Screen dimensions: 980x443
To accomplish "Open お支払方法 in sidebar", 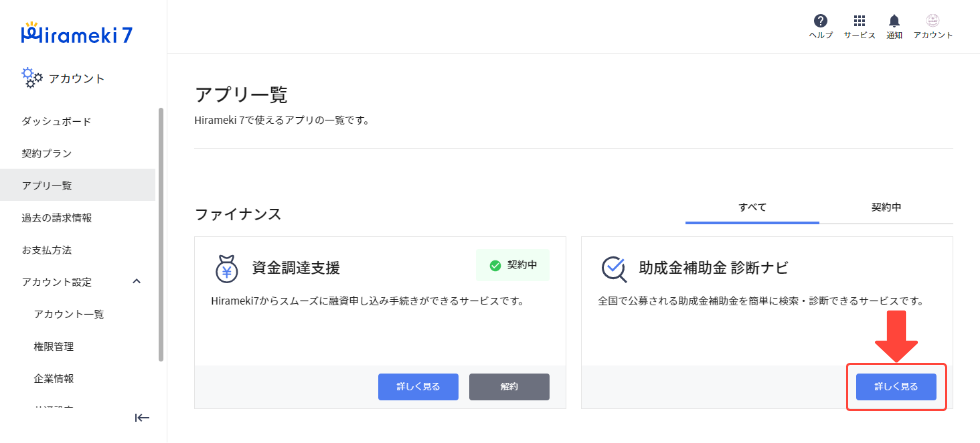I will [46, 250].
